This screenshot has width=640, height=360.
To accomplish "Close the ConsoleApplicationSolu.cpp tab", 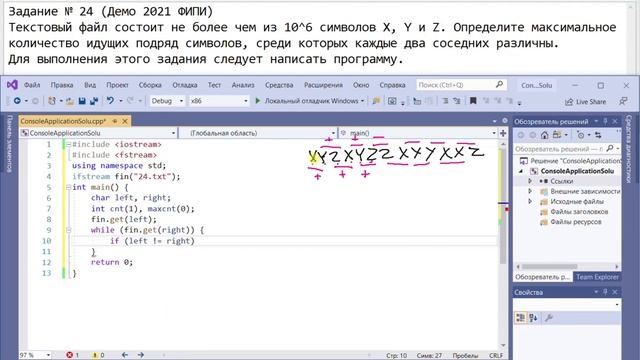I will pyautogui.click(x=125, y=121).
